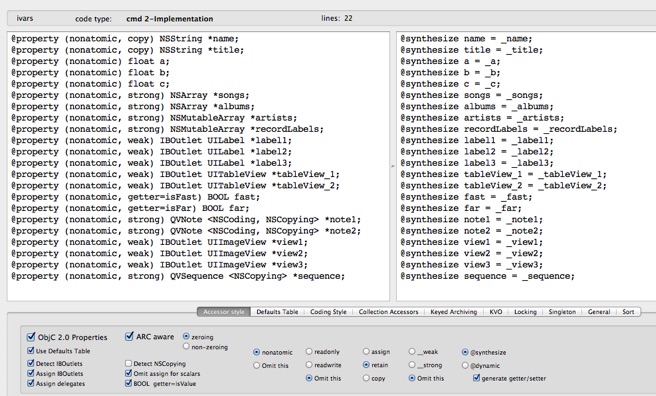Uncheck the ARC aware checkbox
This screenshot has width=656, height=396.
pyautogui.click(x=129, y=336)
